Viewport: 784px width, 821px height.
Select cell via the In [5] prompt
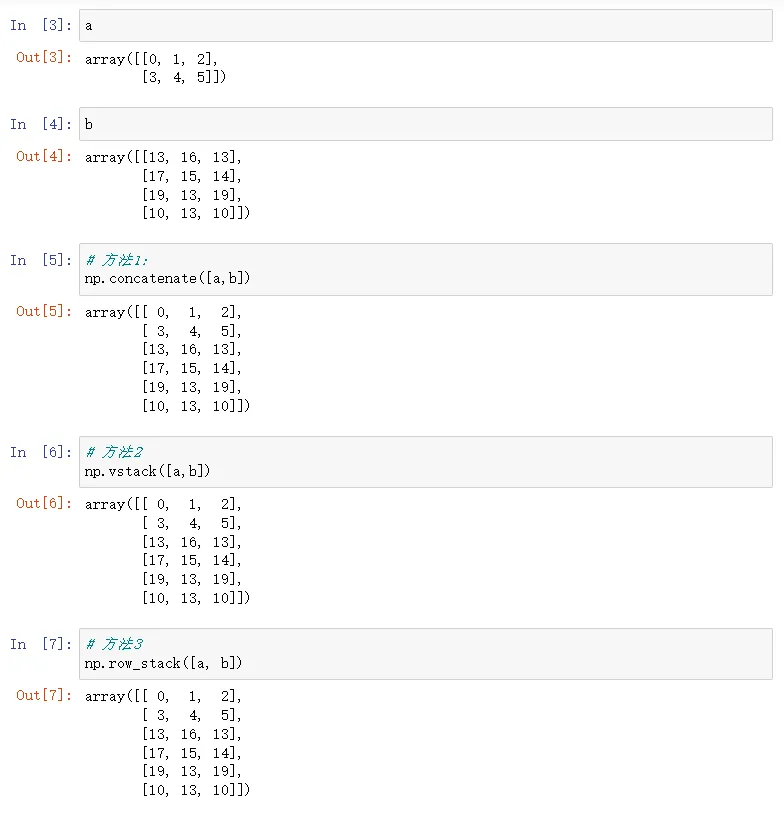tap(40, 260)
